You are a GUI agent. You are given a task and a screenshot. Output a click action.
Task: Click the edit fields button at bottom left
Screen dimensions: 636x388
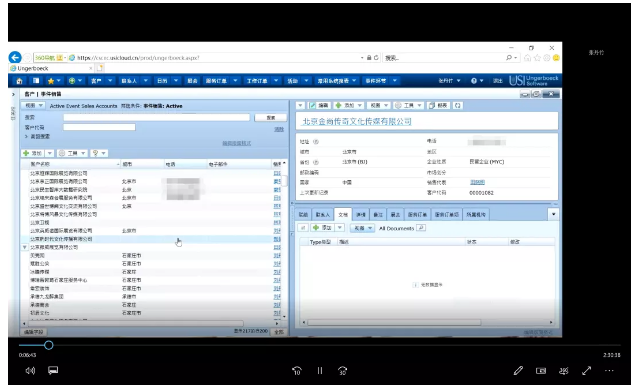pyautogui.click(x=33, y=332)
